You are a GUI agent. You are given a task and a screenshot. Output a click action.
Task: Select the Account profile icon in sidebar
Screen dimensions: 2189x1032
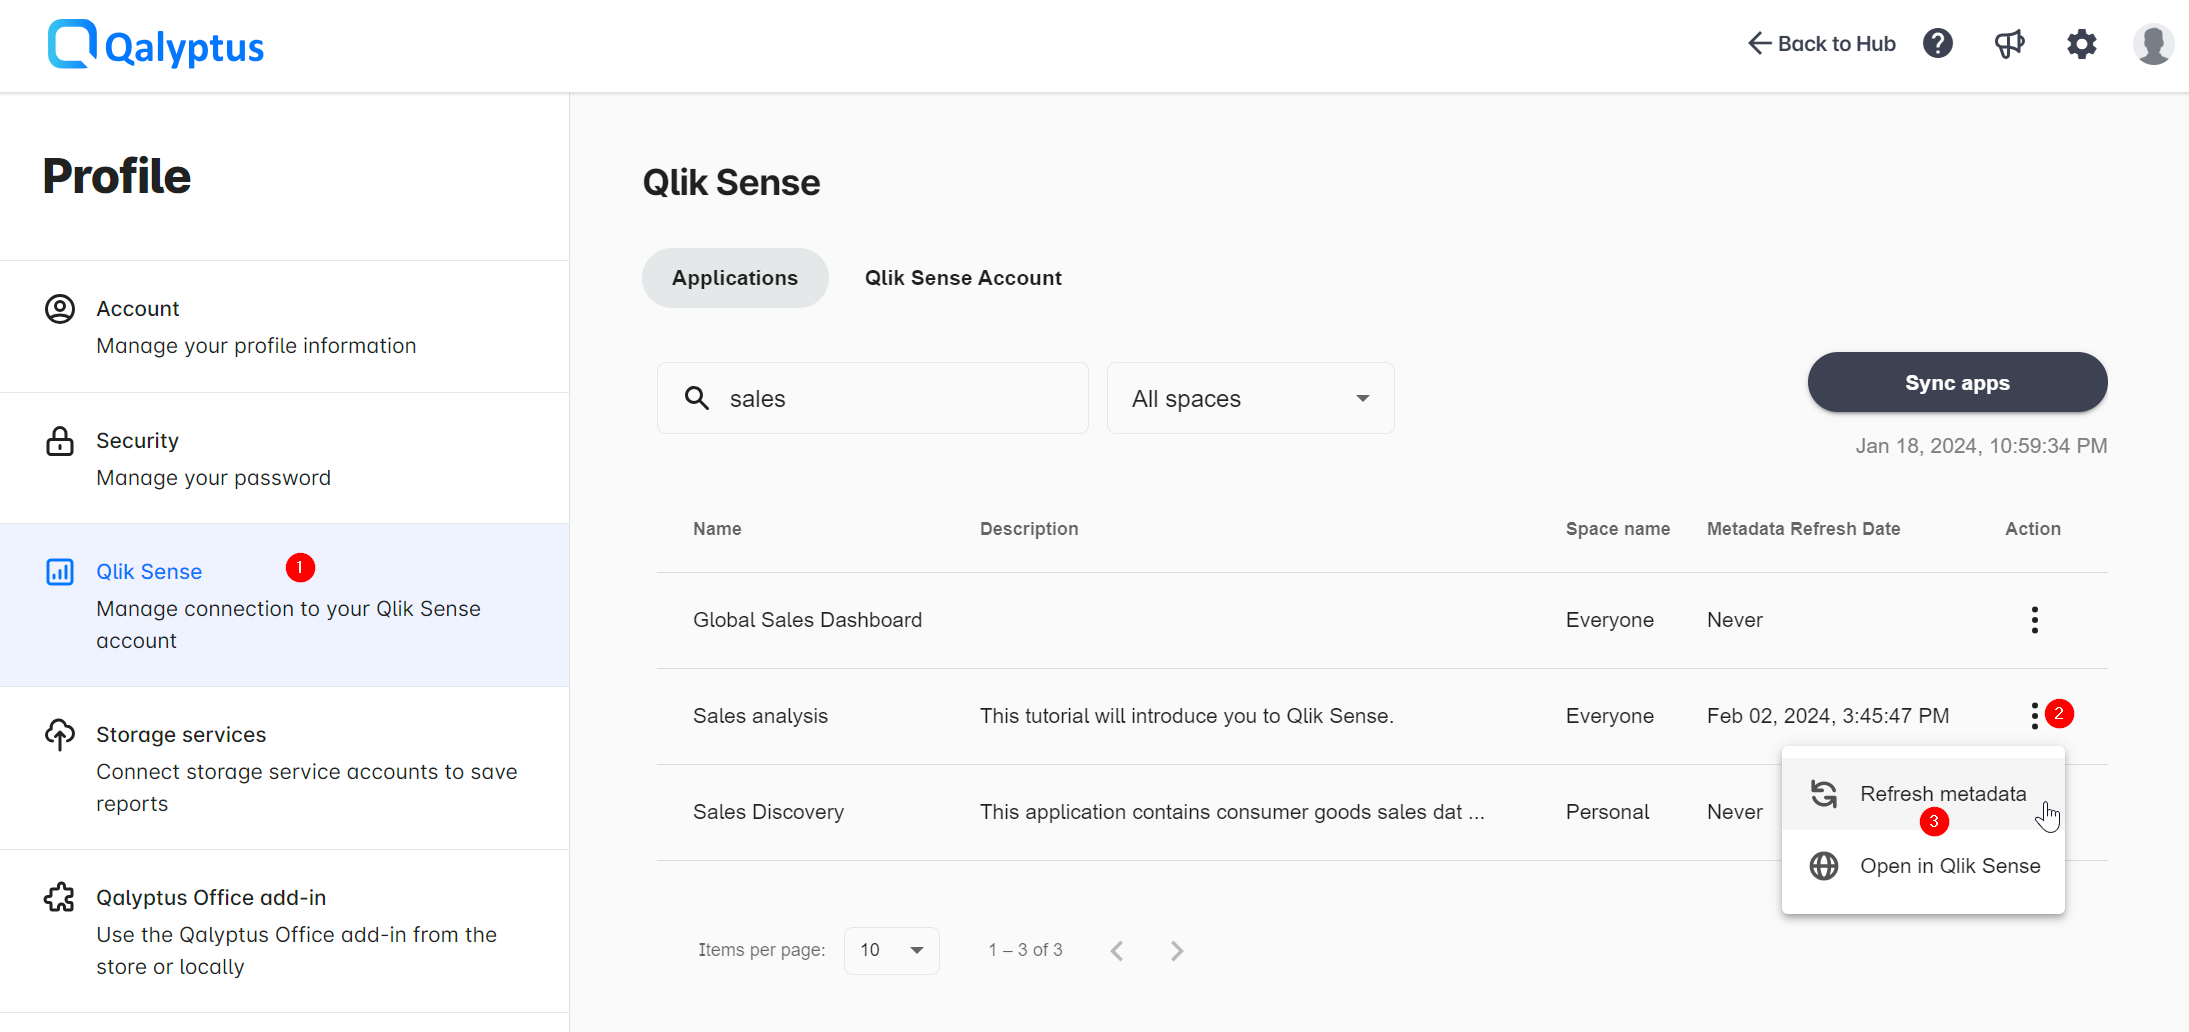tap(59, 309)
